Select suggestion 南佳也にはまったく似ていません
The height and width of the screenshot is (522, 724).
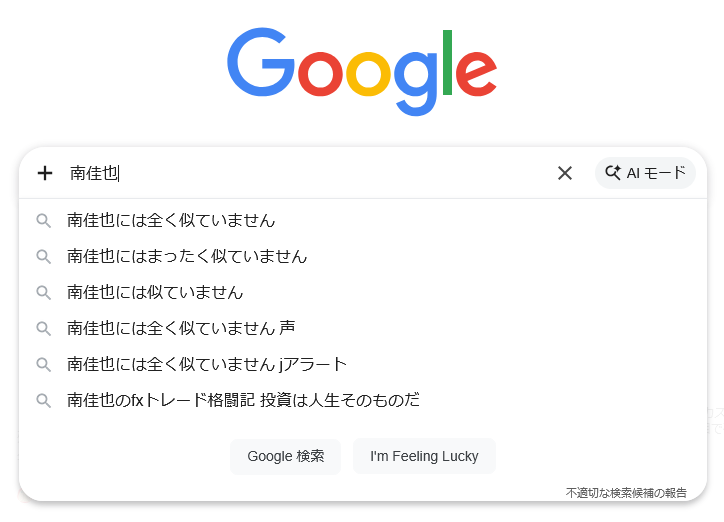[x=187, y=257]
